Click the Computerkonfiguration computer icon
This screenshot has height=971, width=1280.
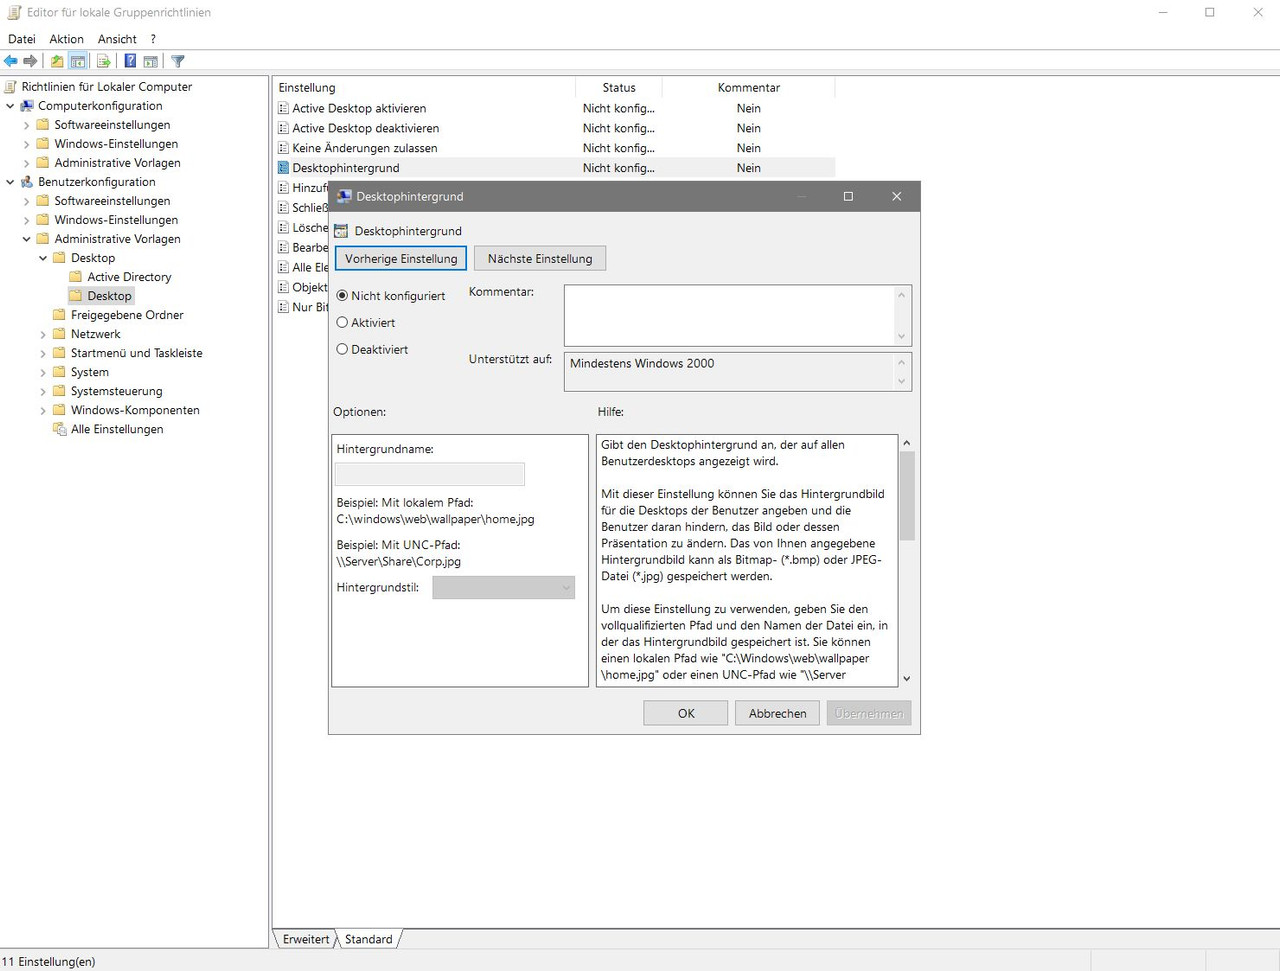(27, 106)
